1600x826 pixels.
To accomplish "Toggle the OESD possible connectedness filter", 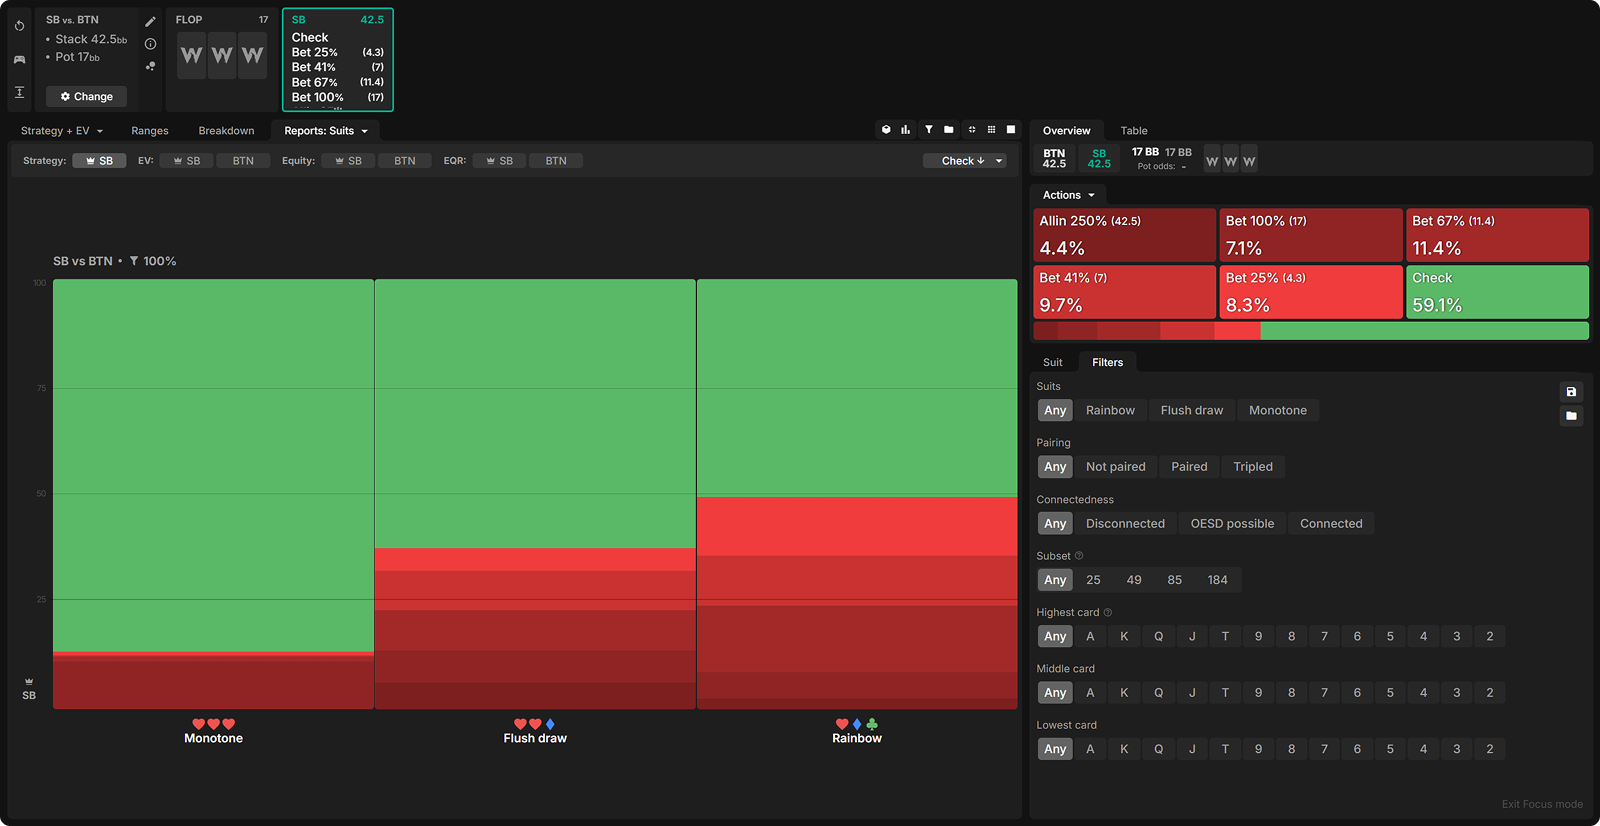I will [x=1232, y=524].
